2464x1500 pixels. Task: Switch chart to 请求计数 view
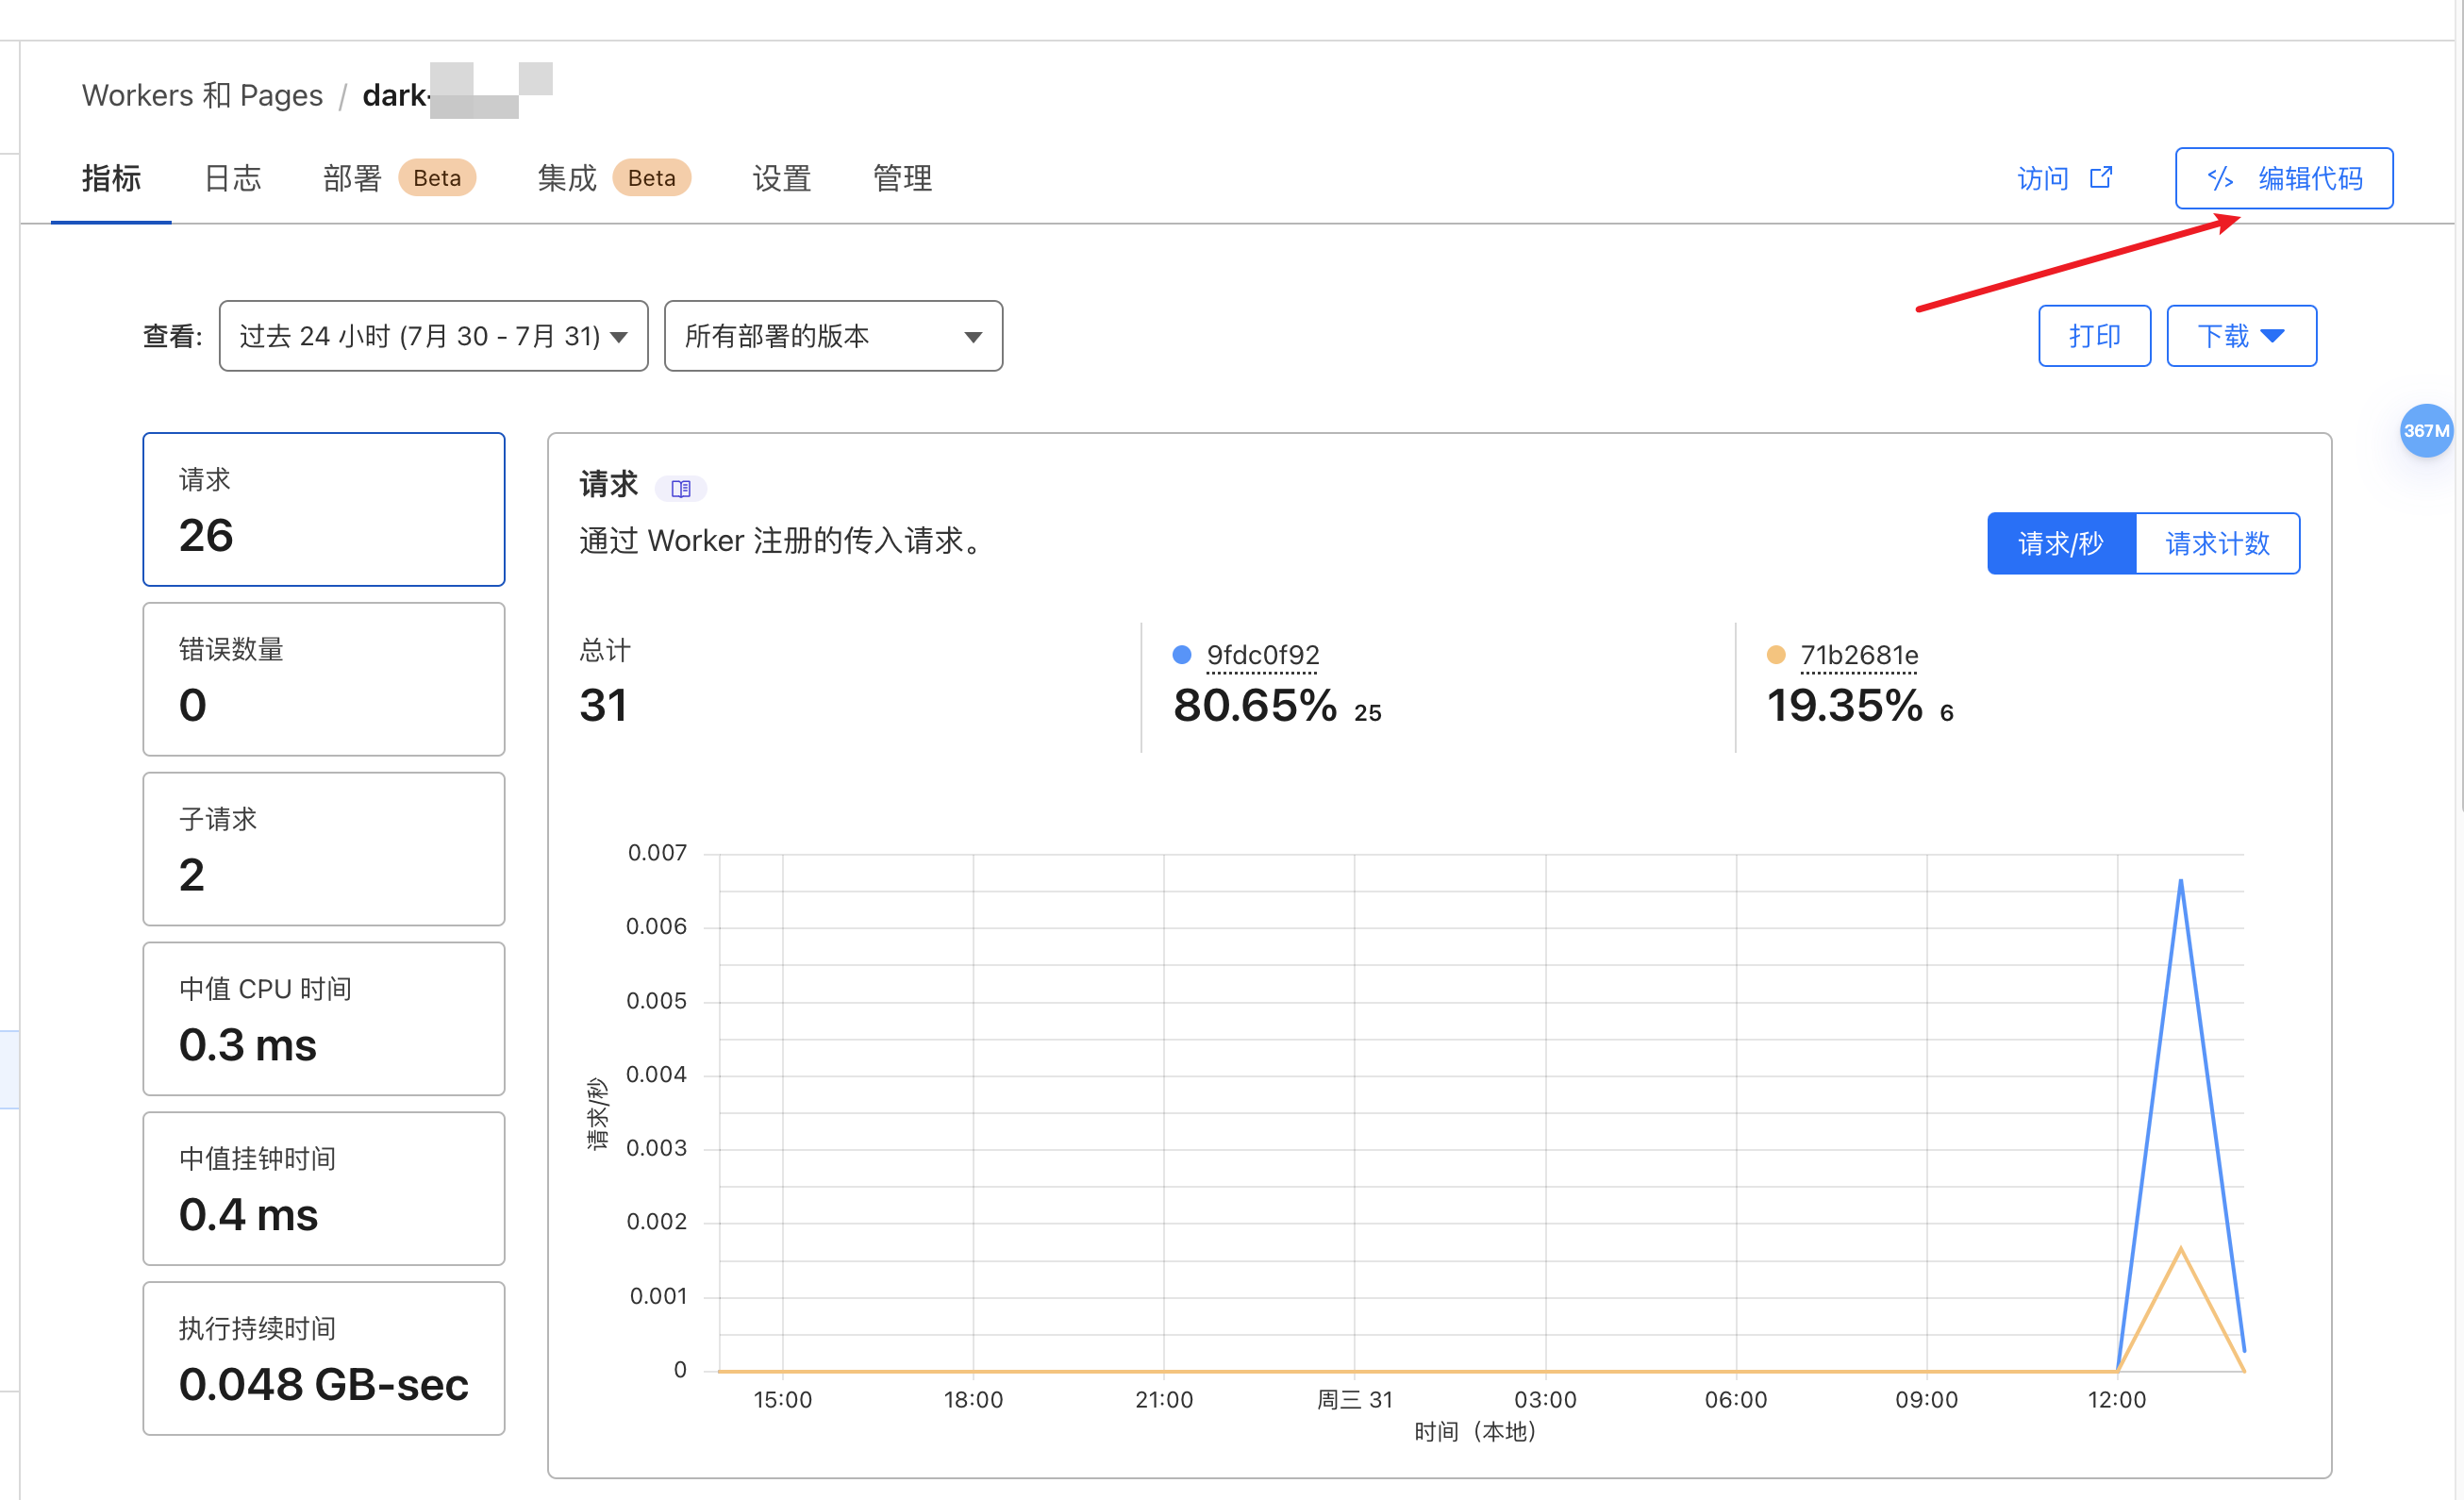pyautogui.click(x=2217, y=543)
